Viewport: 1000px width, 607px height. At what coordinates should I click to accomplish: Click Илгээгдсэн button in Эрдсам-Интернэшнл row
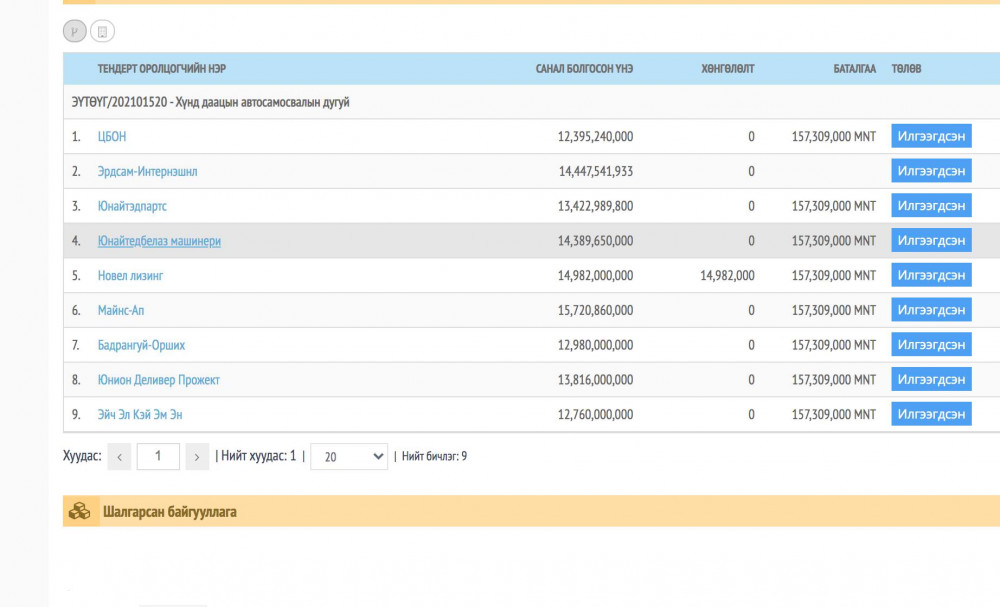point(931,171)
